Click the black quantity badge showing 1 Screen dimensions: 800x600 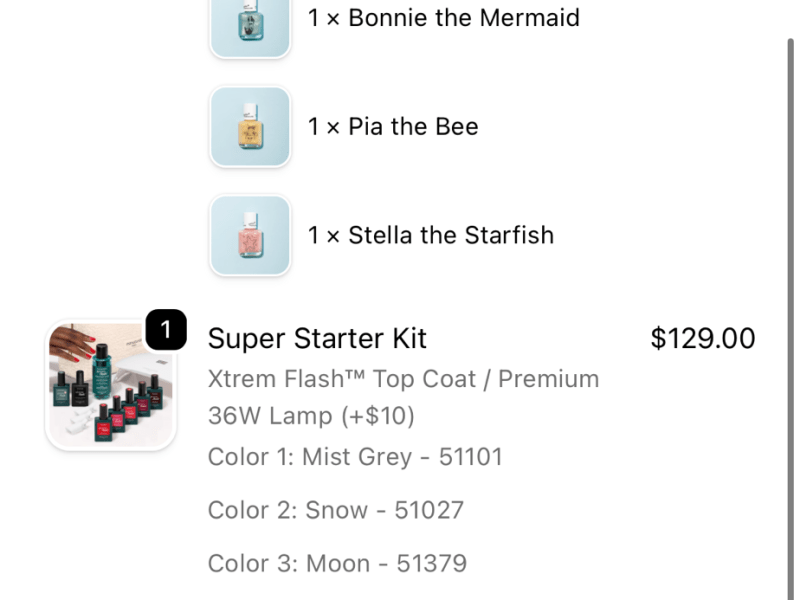click(166, 330)
